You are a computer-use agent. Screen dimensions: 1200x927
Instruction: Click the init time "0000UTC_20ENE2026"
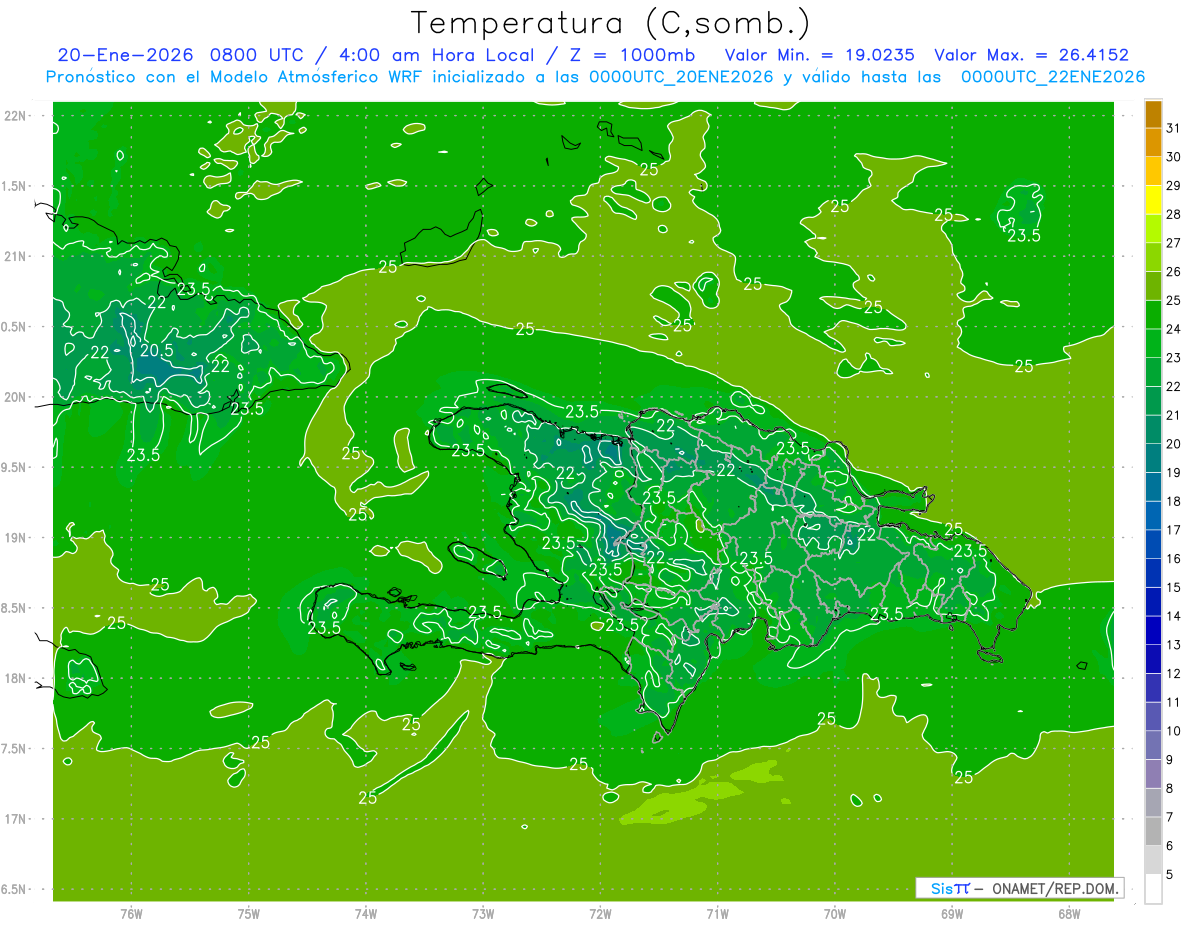681,77
